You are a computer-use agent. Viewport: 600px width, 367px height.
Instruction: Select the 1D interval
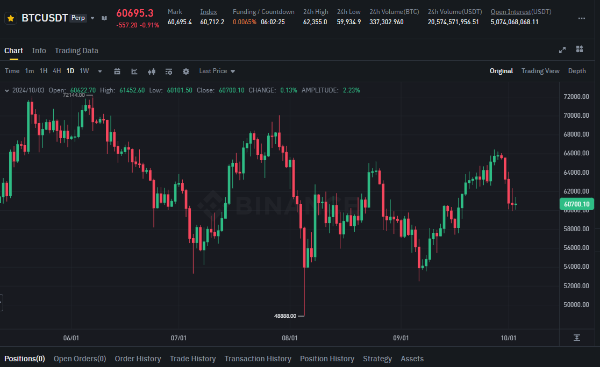tap(70, 71)
